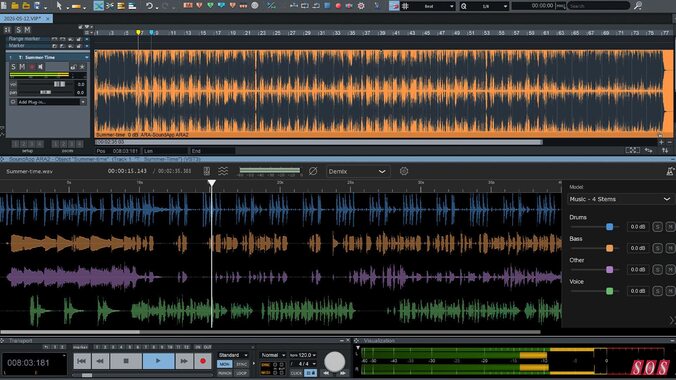Image resolution: width=676 pixels, height=380 pixels.
Task: Toggle the PUNCH button in the transport
Action: point(224,373)
